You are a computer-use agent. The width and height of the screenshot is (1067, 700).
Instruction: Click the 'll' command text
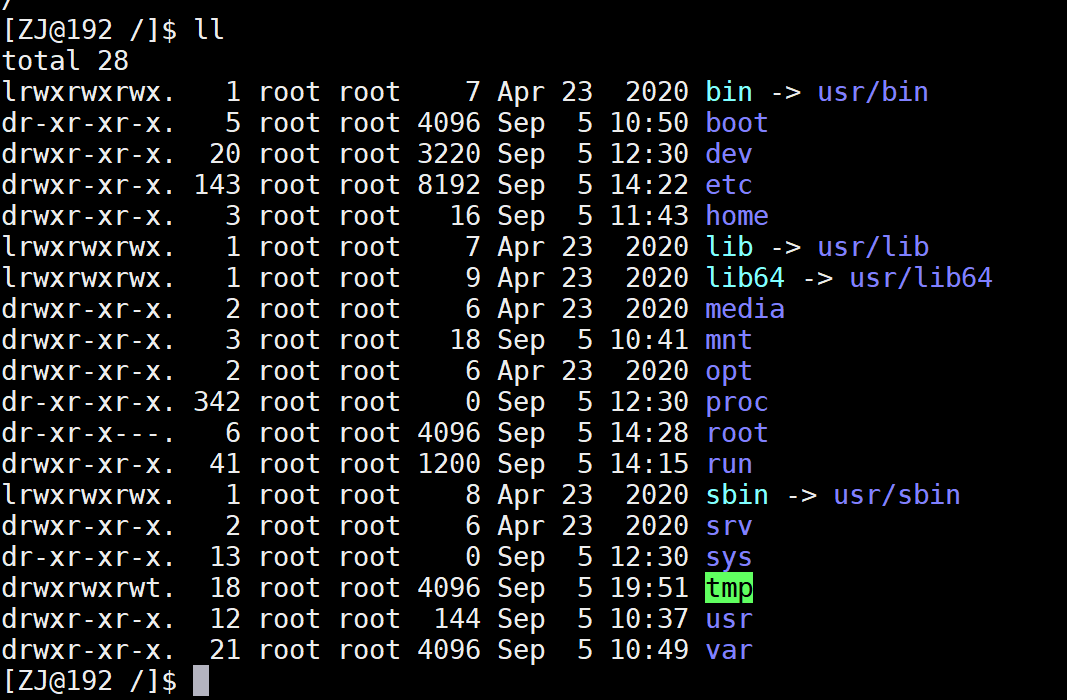[208, 30]
